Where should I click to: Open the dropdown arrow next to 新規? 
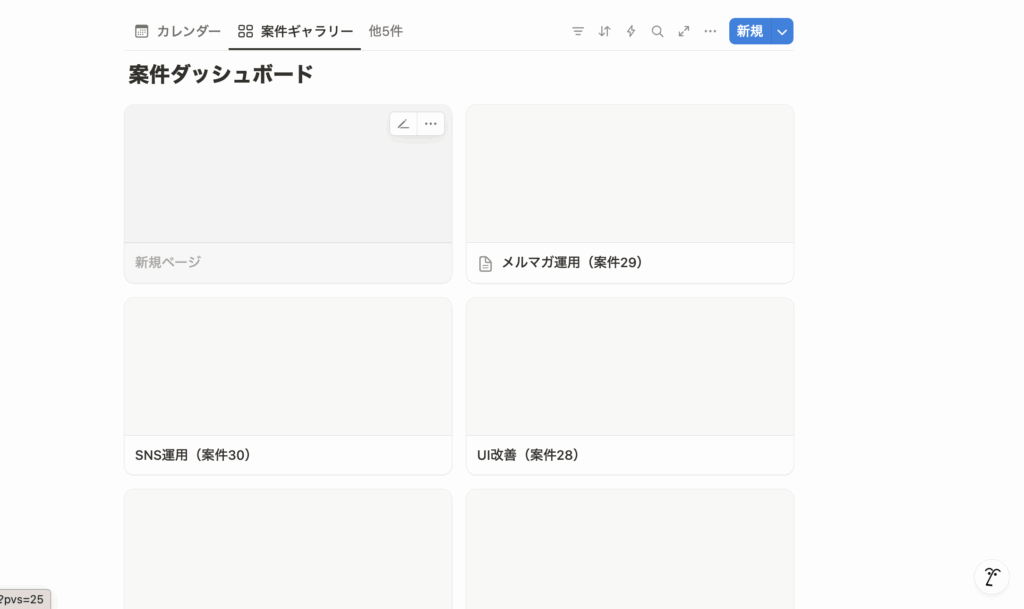pos(782,31)
